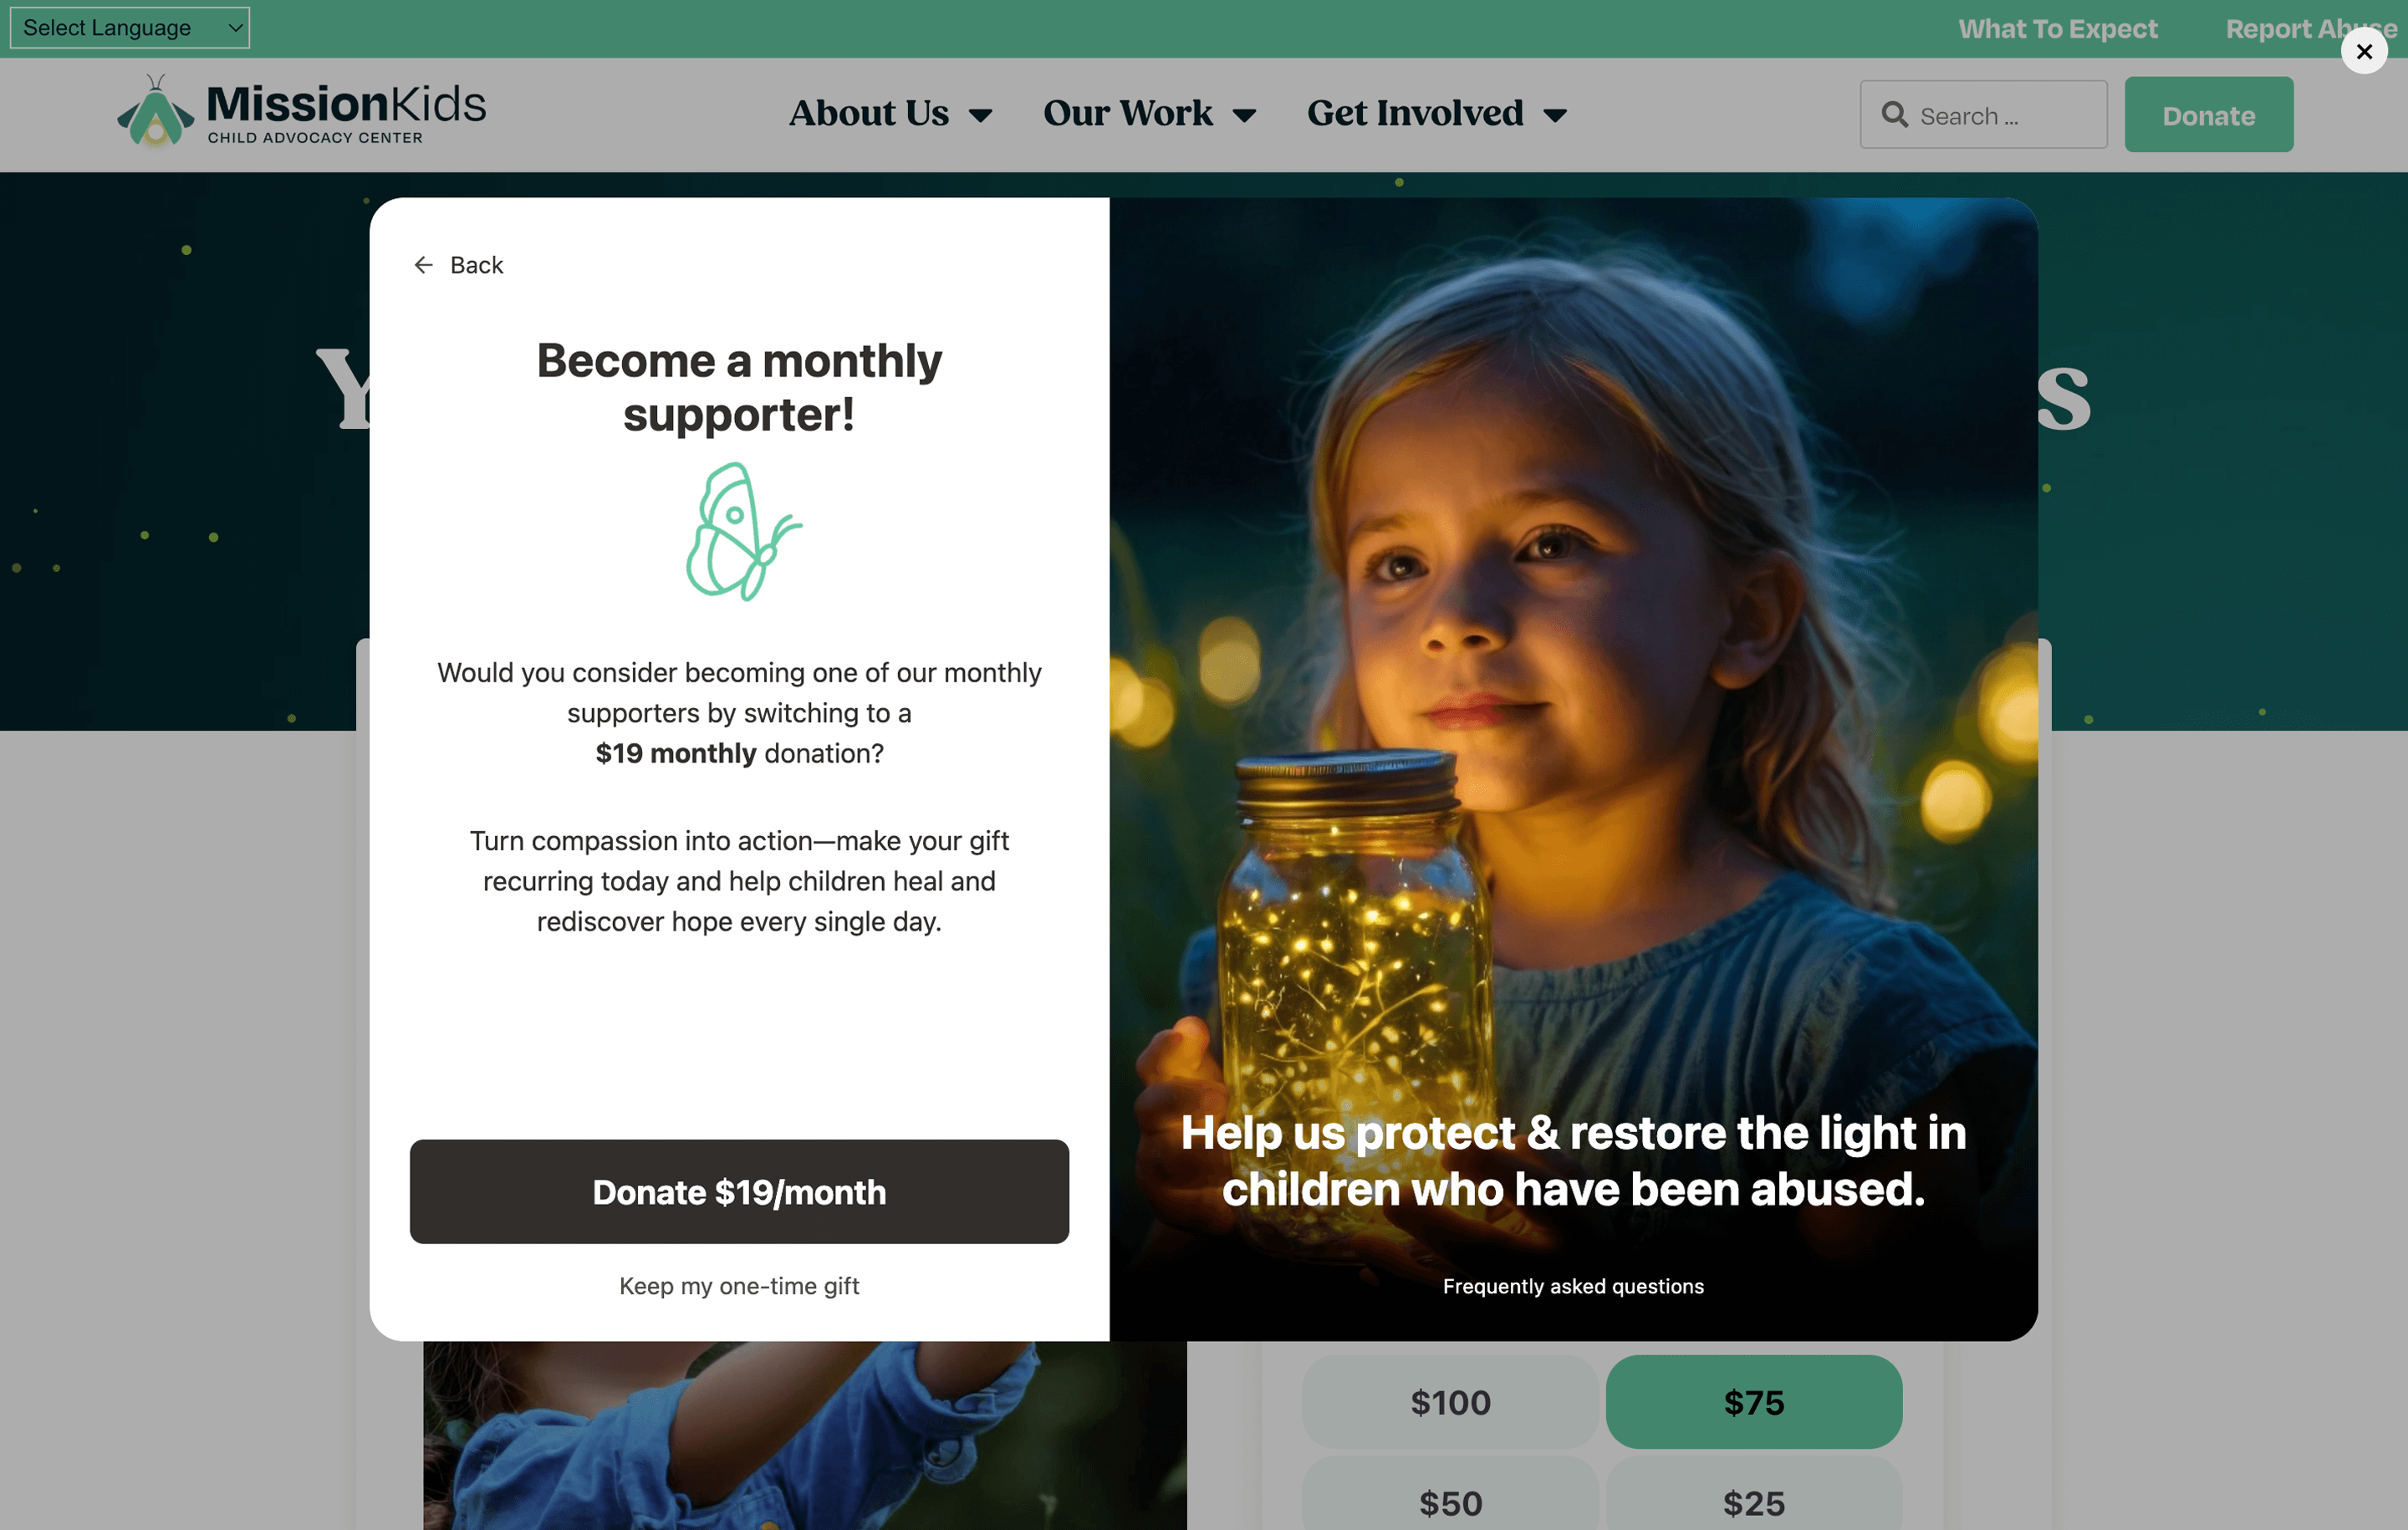Screen dimensions: 2408x1530
Task: Select the $25 donation amount
Action: [x=1753, y=1498]
